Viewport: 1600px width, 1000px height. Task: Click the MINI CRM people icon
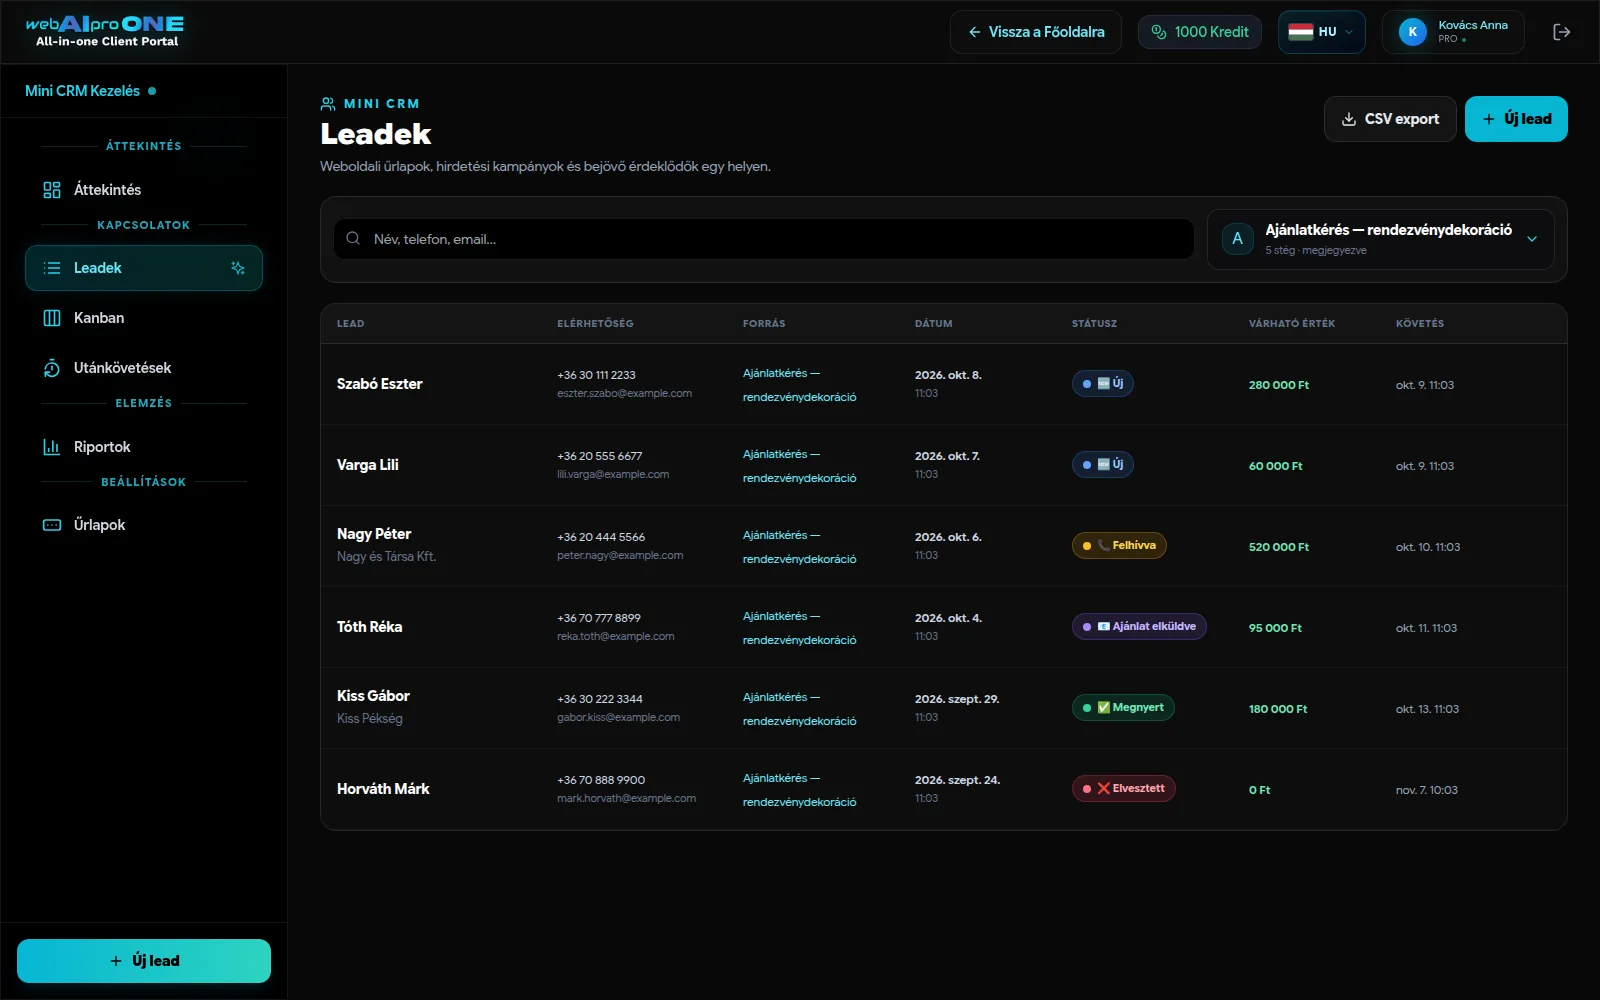coord(328,104)
